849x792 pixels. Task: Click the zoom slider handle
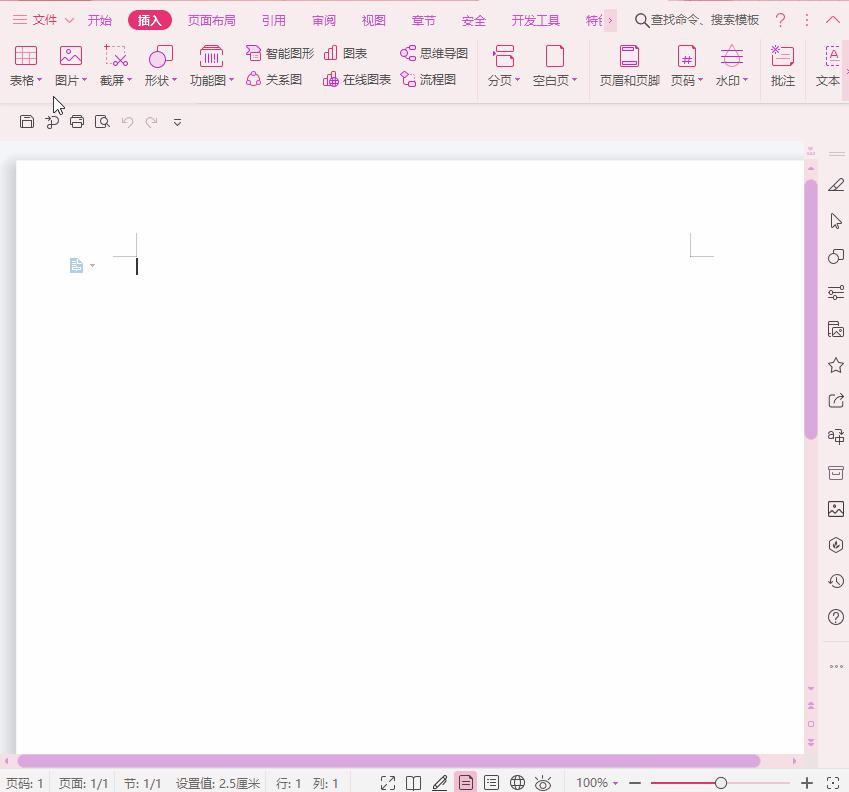point(722,783)
